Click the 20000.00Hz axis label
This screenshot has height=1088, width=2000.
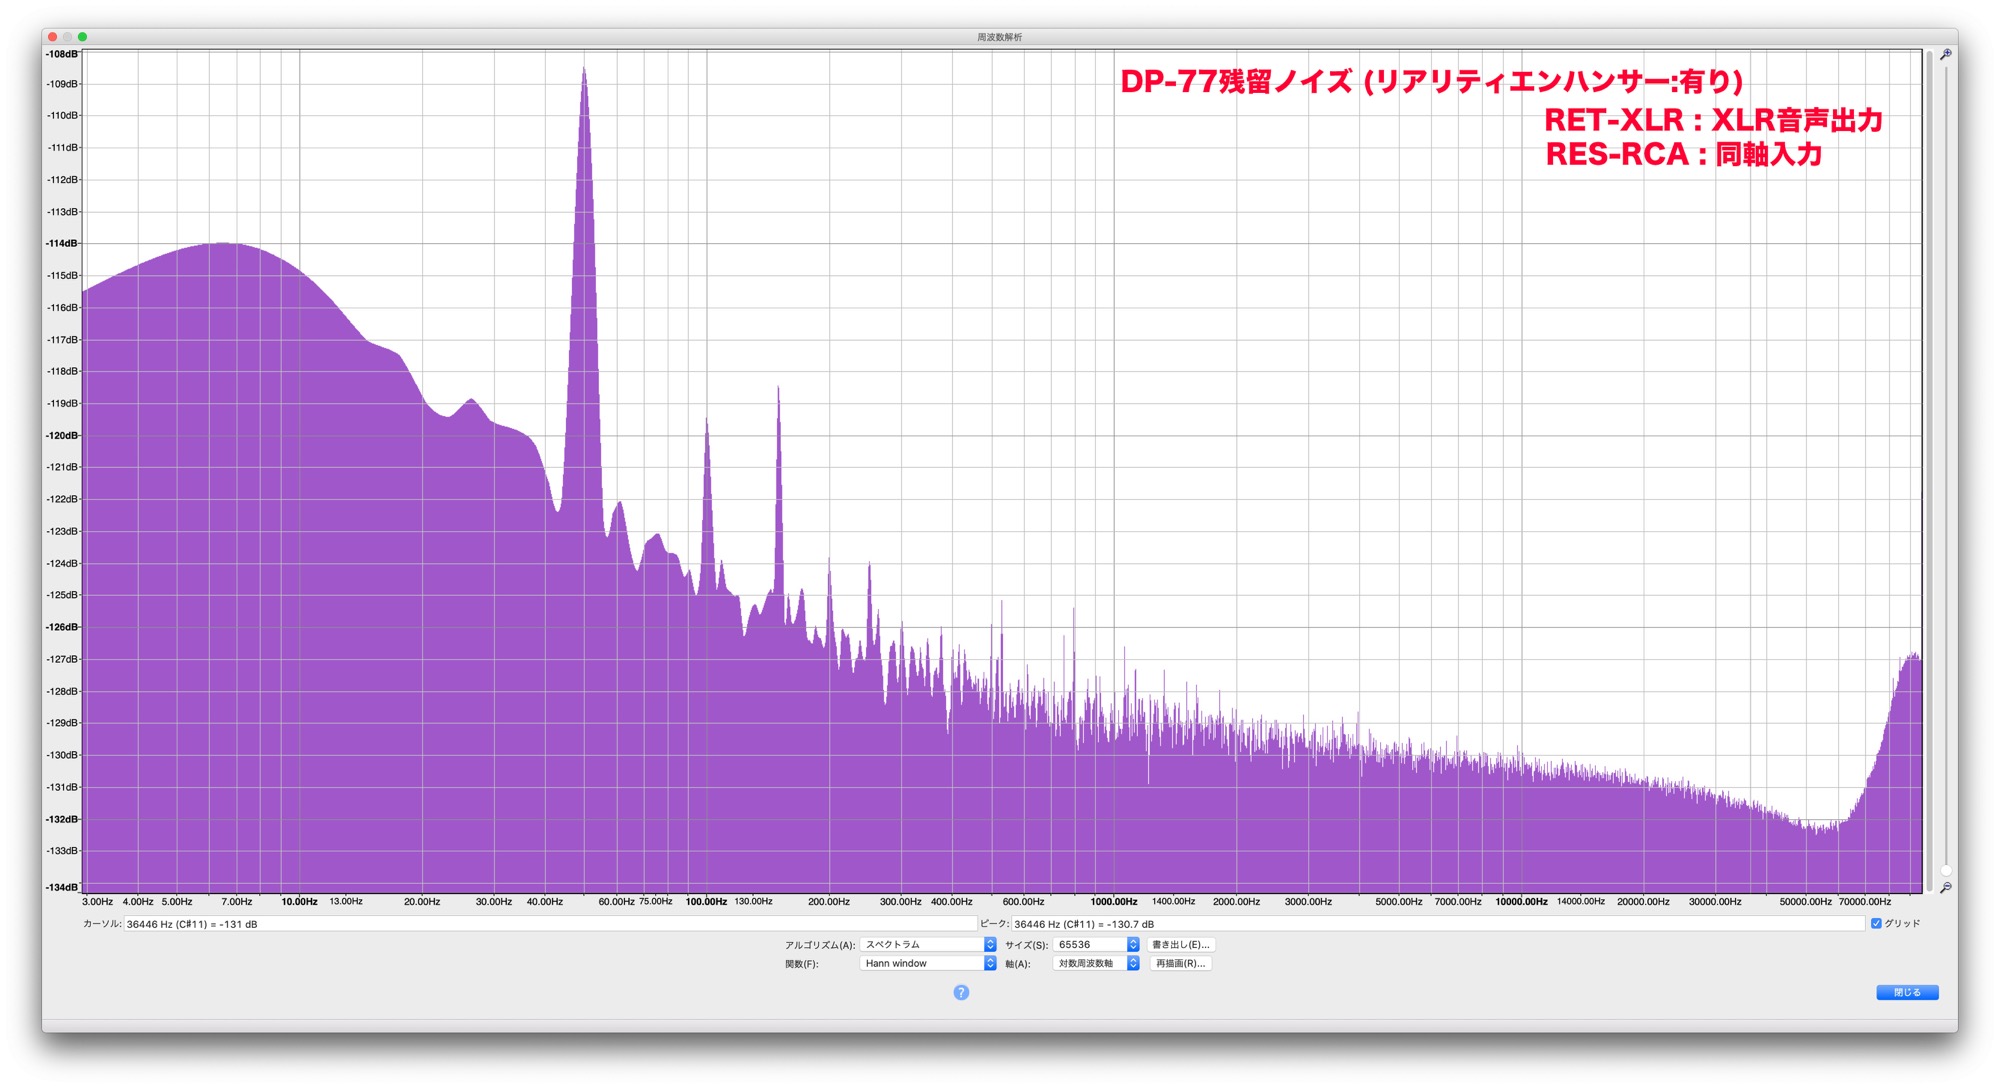(x=1643, y=902)
